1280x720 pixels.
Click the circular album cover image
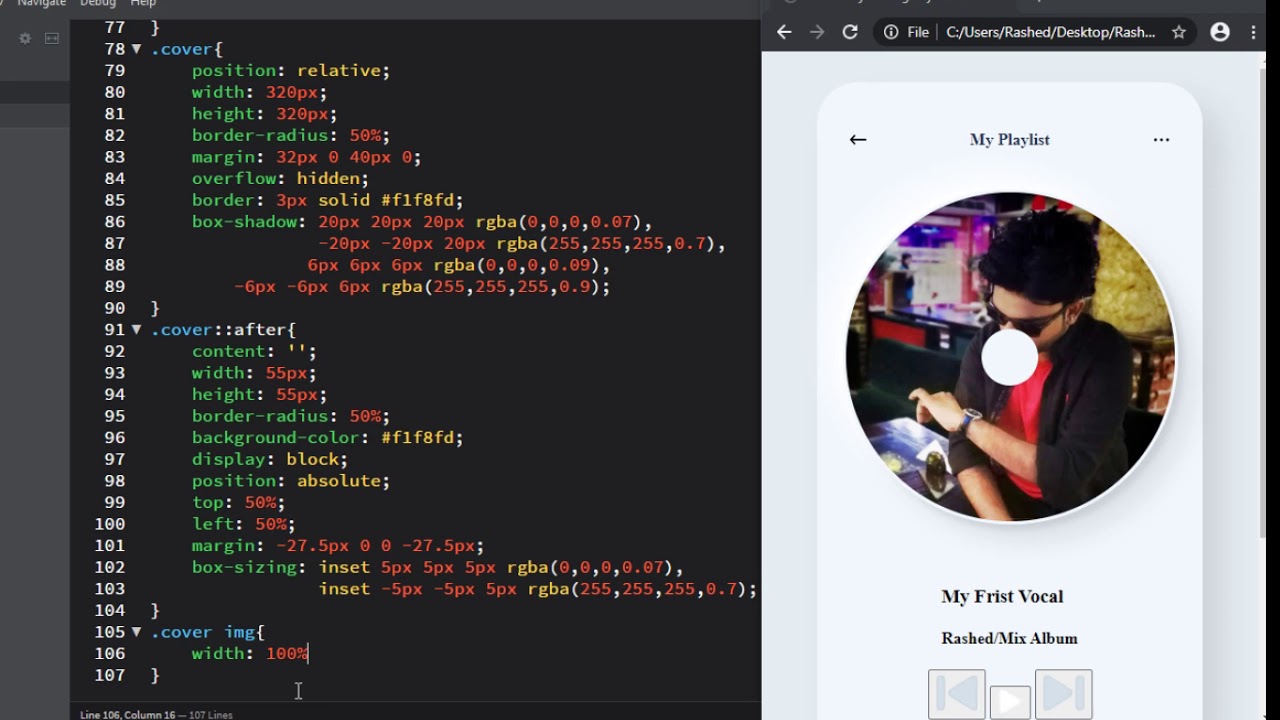[1010, 357]
